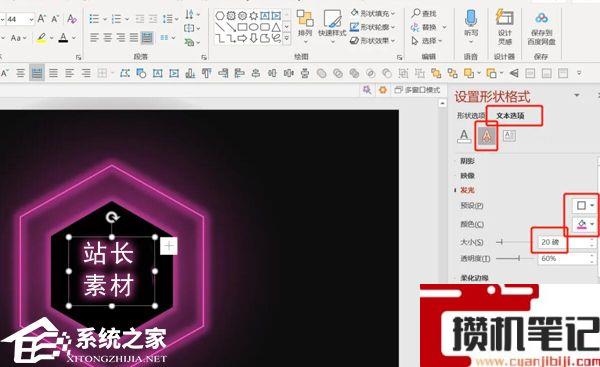Customize quick access toolbar arrow
The height and width of the screenshot is (367, 600).
(579, 73)
